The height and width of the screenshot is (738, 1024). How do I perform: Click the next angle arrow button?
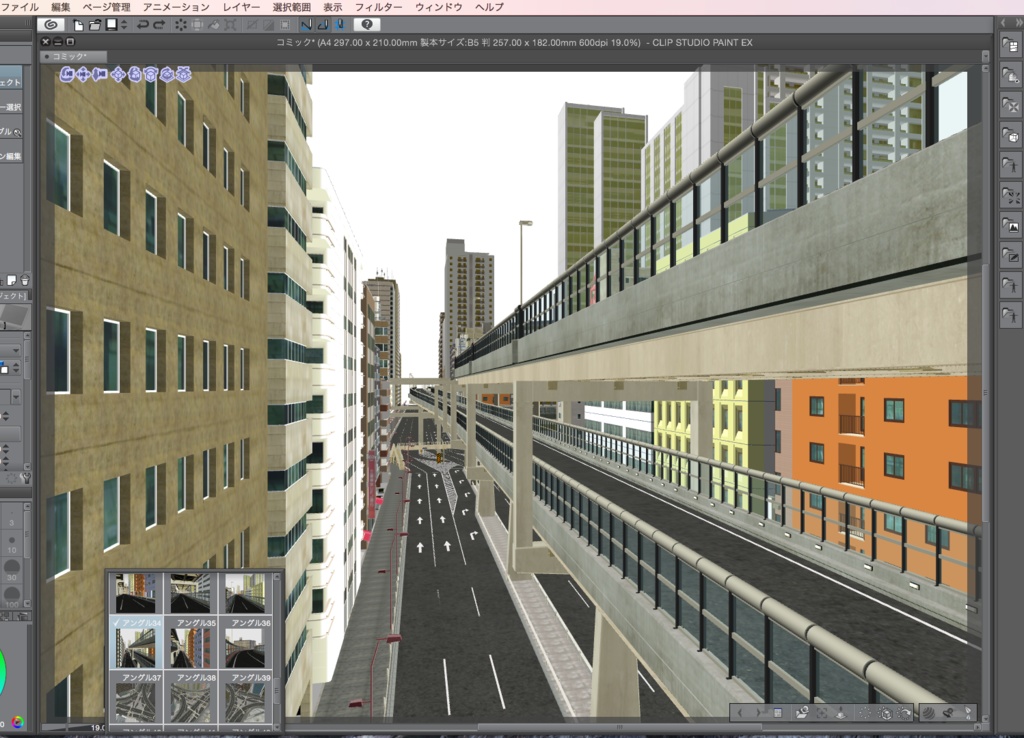coord(758,712)
